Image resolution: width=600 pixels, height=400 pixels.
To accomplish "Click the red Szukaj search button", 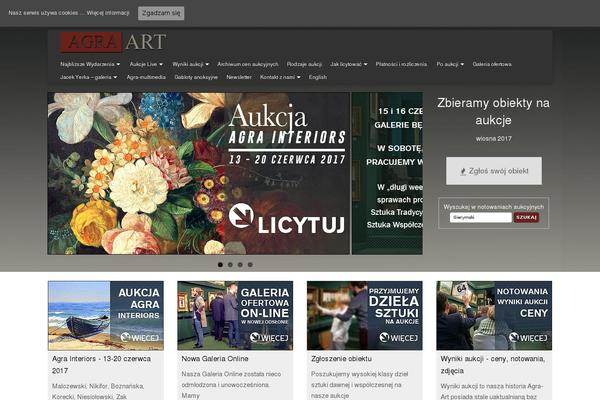I will pos(526,217).
